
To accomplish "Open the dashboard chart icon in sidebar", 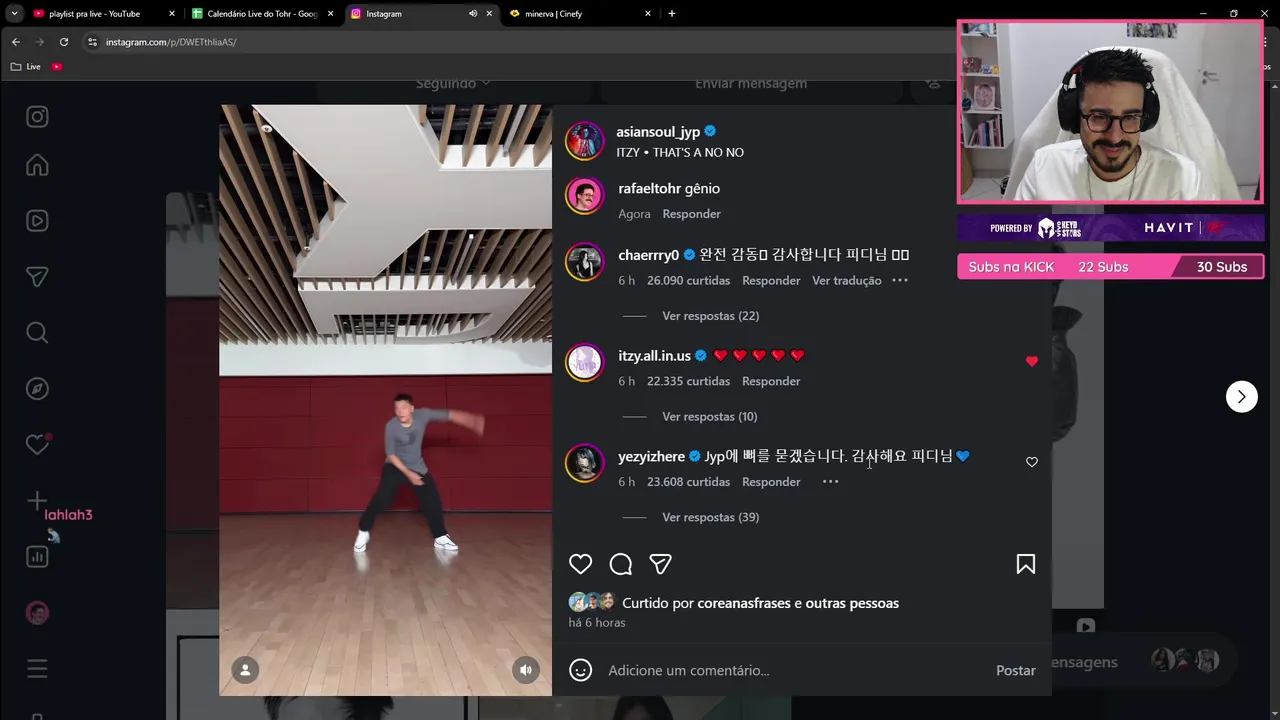I will point(37,557).
